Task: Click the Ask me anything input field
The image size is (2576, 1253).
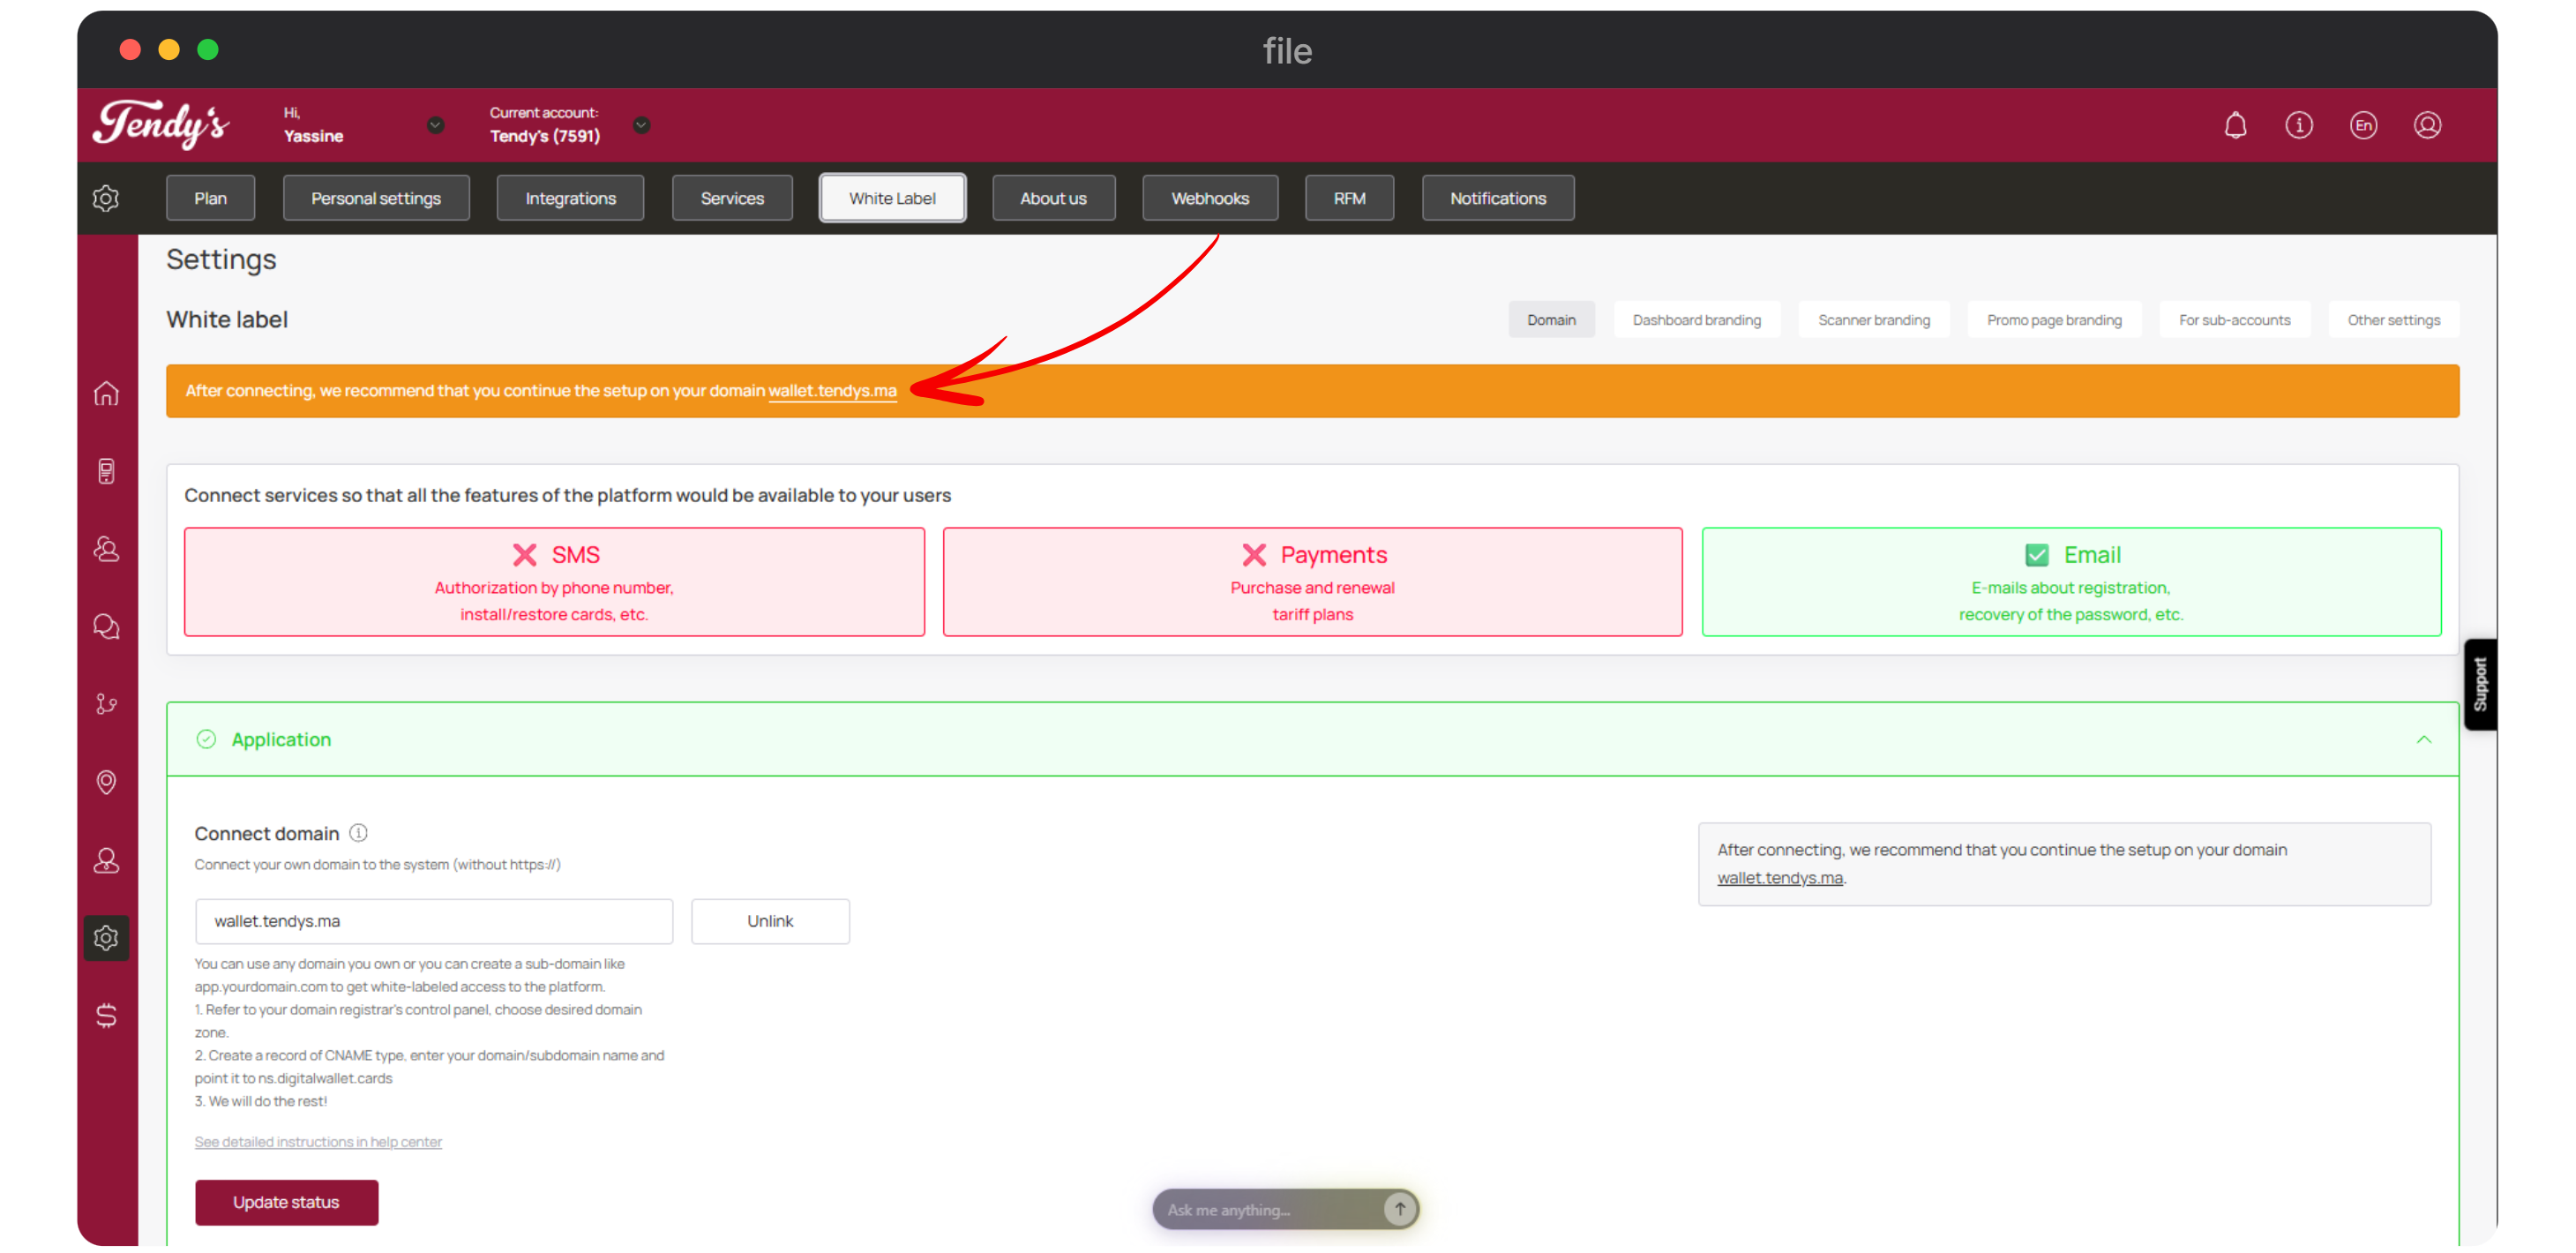Action: (1265, 1210)
